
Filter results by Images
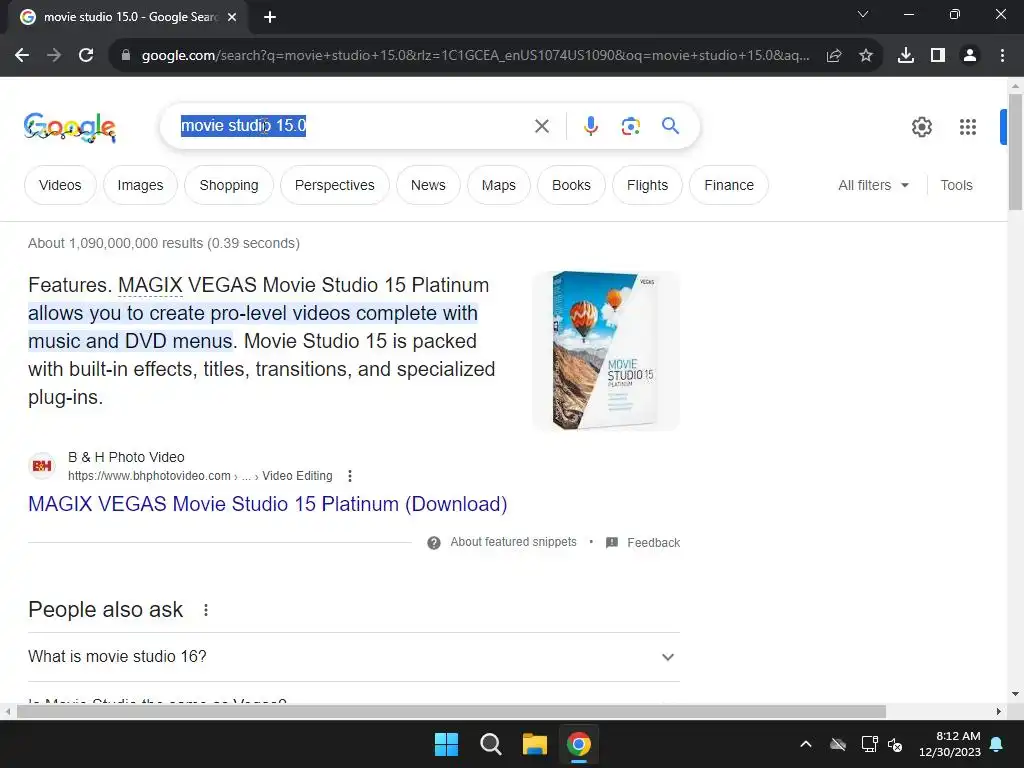pos(140,185)
